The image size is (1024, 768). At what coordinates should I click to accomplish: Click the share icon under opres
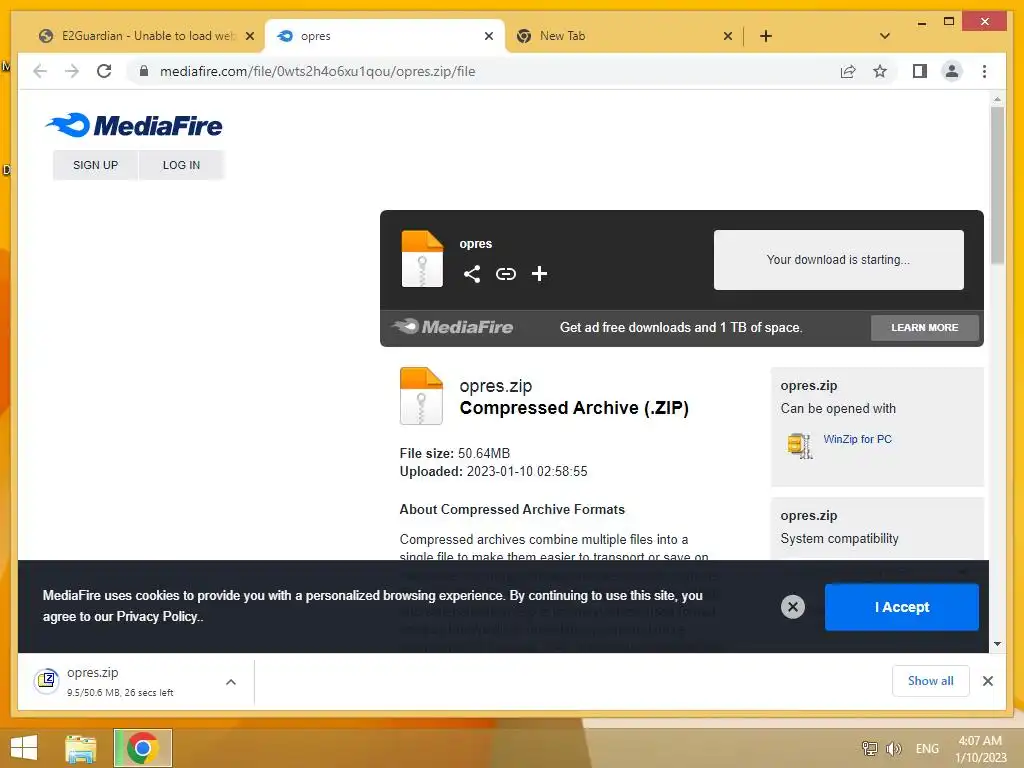coord(472,274)
